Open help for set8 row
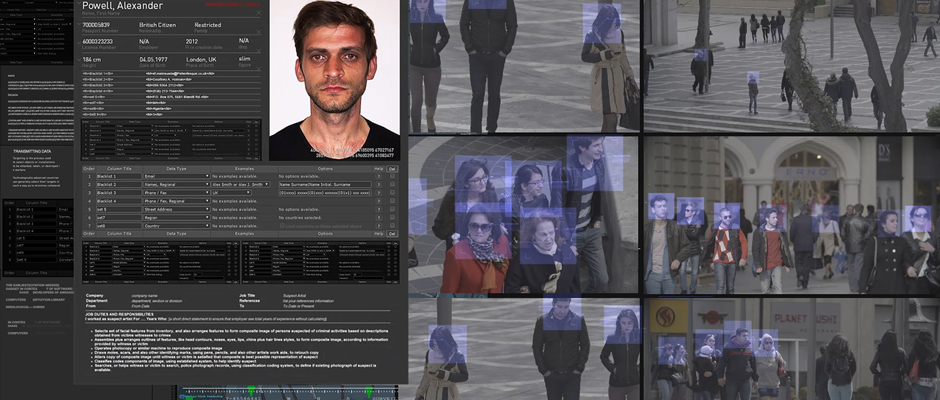Image resolution: width=940 pixels, height=400 pixels. [378, 225]
